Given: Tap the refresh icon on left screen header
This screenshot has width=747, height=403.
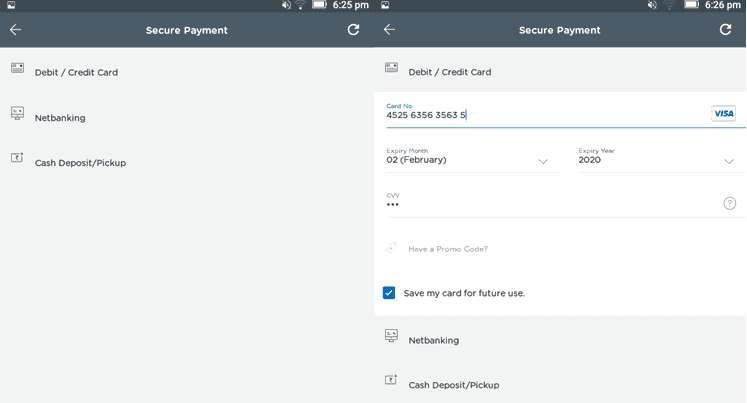Looking at the screenshot, I should pos(353,30).
